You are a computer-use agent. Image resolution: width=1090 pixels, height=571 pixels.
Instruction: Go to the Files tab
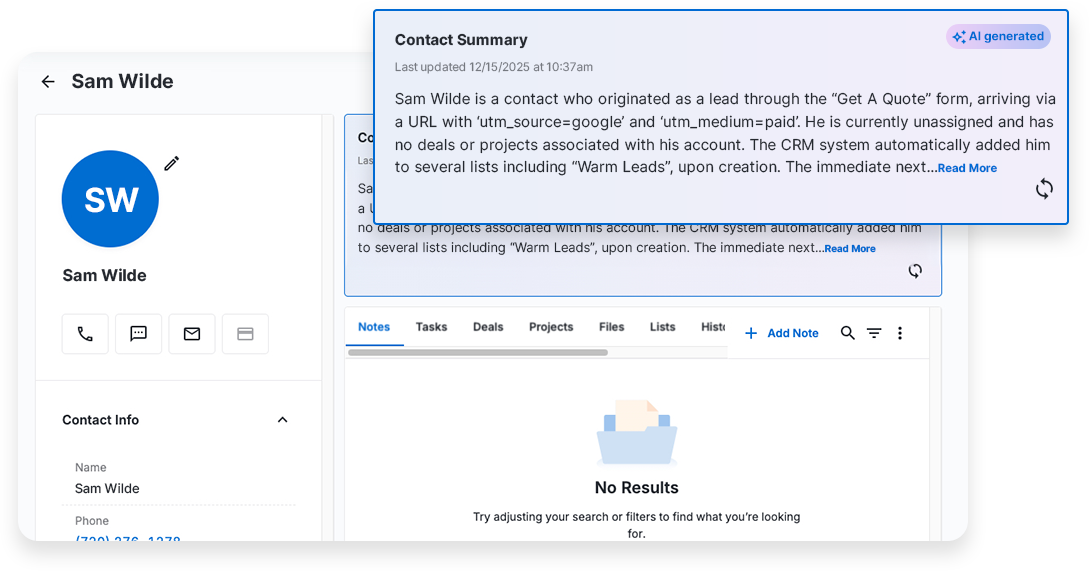tap(611, 327)
